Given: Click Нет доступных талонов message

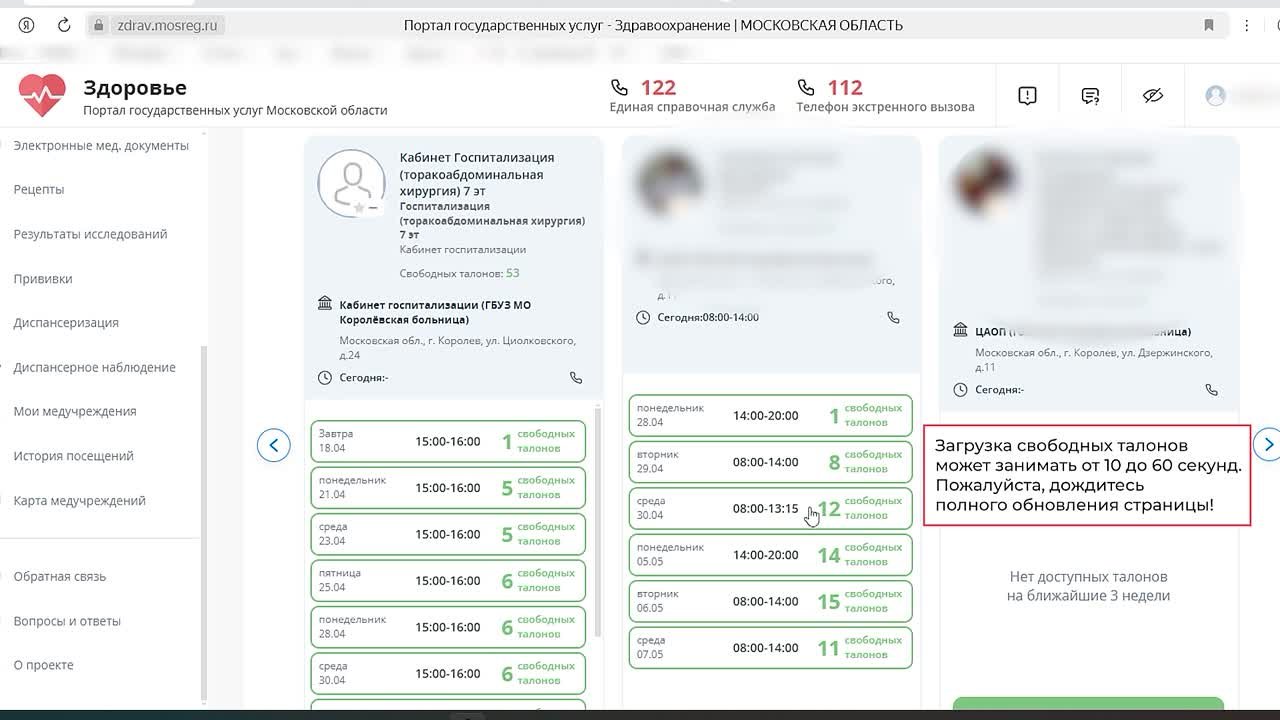Looking at the screenshot, I should [x=1088, y=586].
